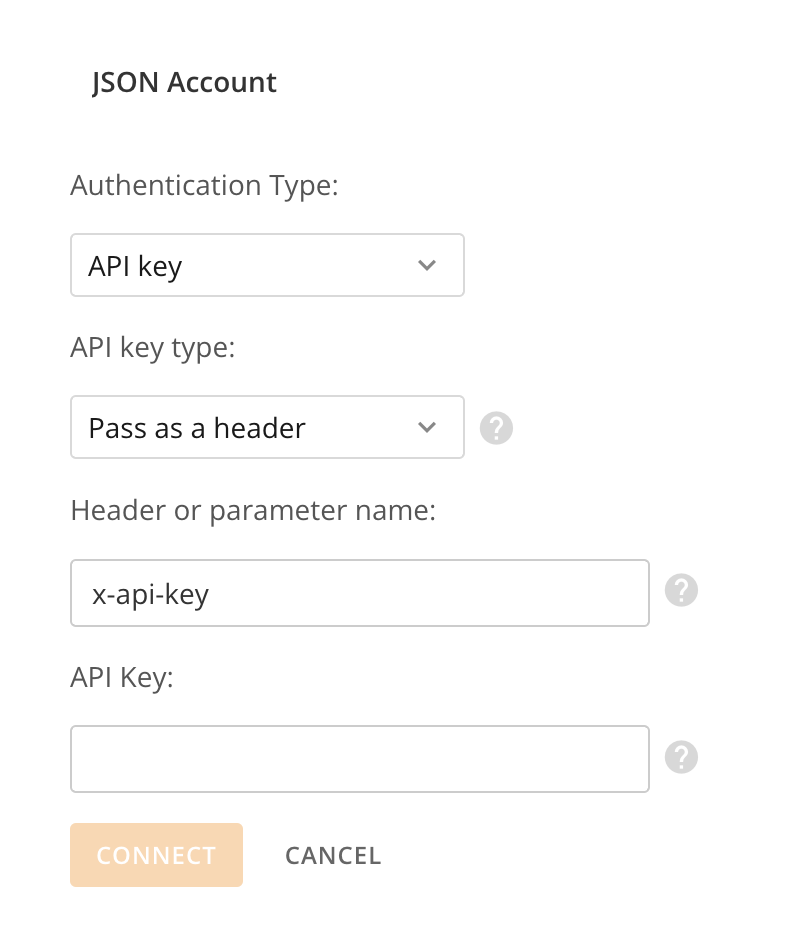This screenshot has height=946, width=806.
Task: Open the help tooltip for API Key field
Action: [681, 756]
